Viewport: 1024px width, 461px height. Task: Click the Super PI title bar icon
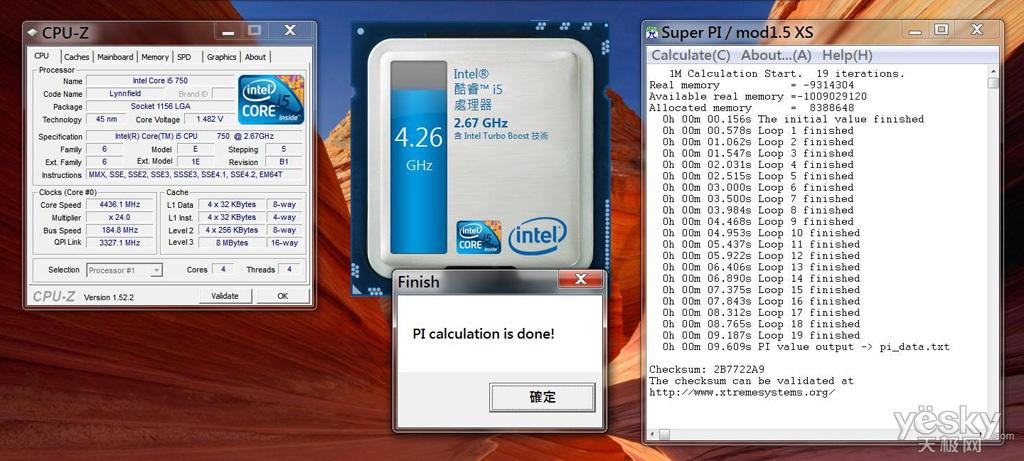point(652,32)
